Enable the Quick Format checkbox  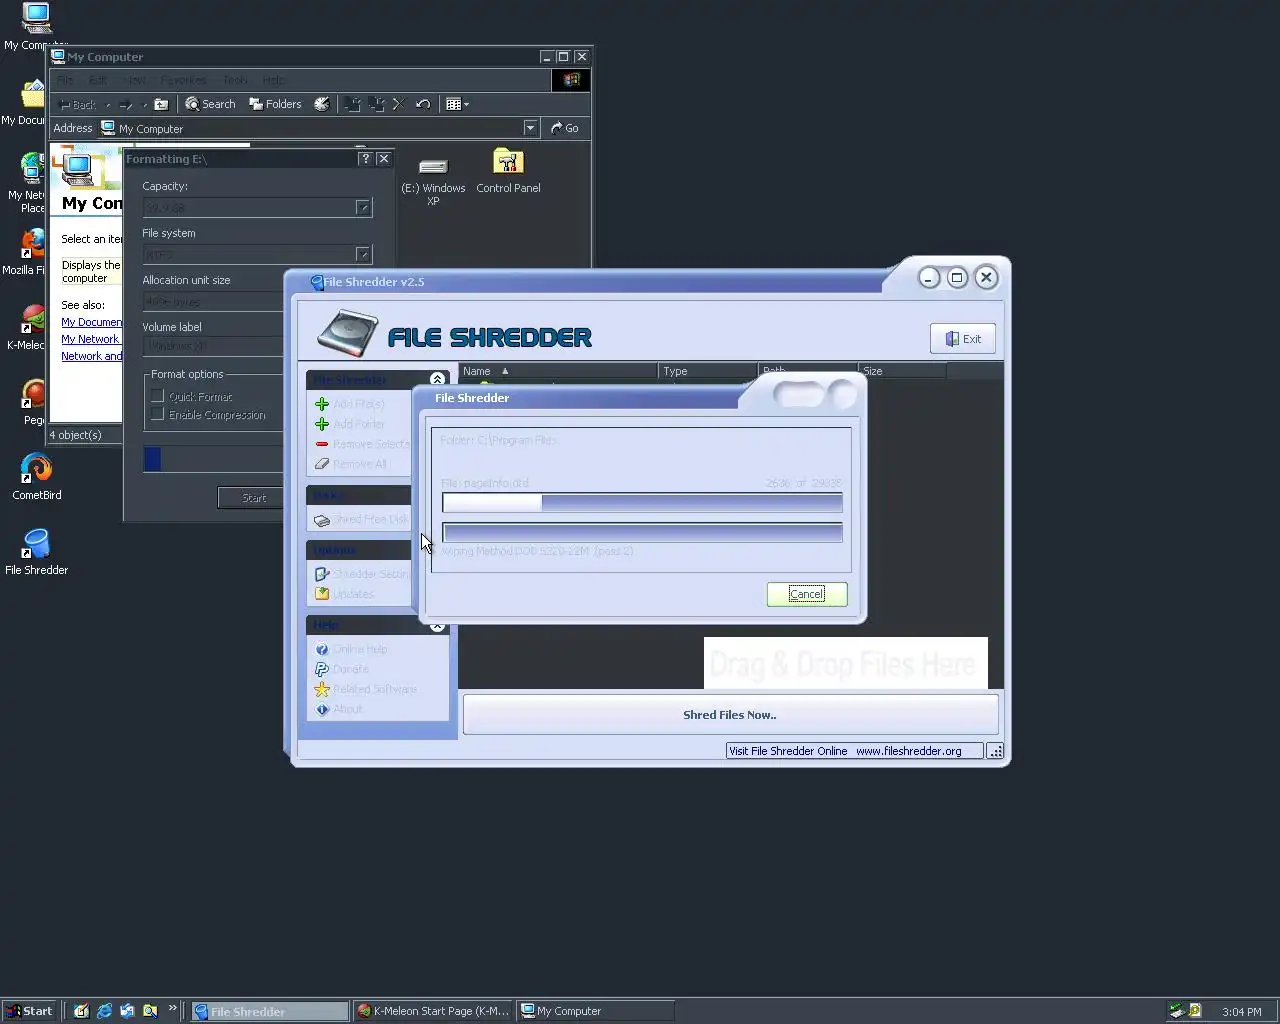click(x=157, y=396)
